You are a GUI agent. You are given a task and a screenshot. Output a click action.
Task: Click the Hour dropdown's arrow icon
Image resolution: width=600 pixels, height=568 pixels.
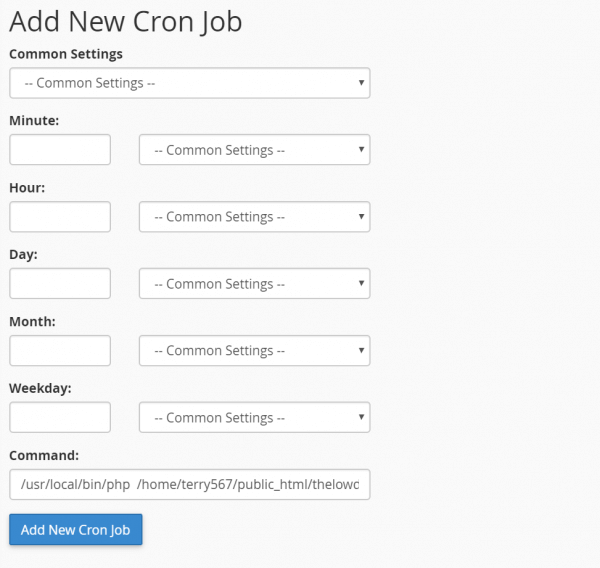361,216
